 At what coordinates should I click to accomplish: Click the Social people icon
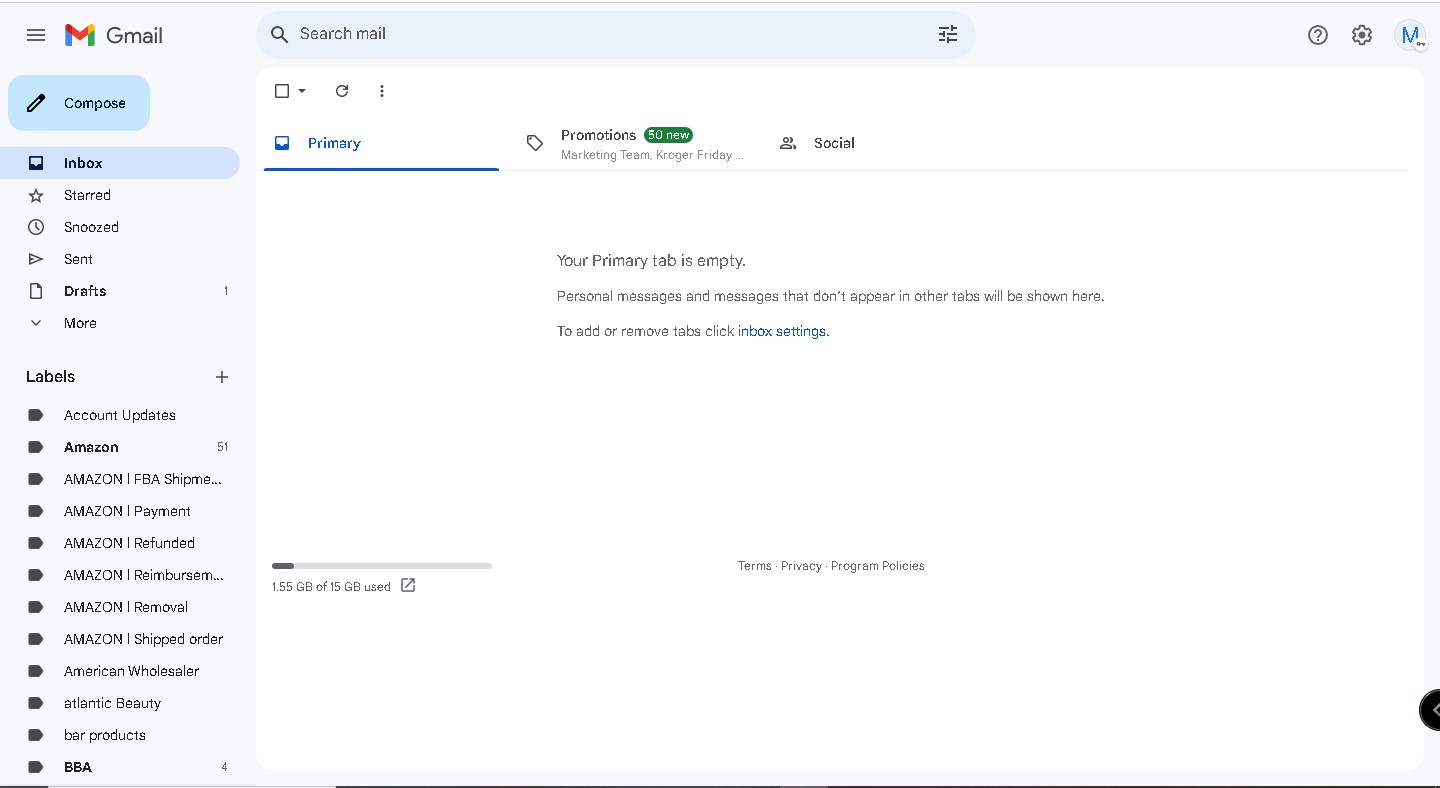tap(788, 143)
